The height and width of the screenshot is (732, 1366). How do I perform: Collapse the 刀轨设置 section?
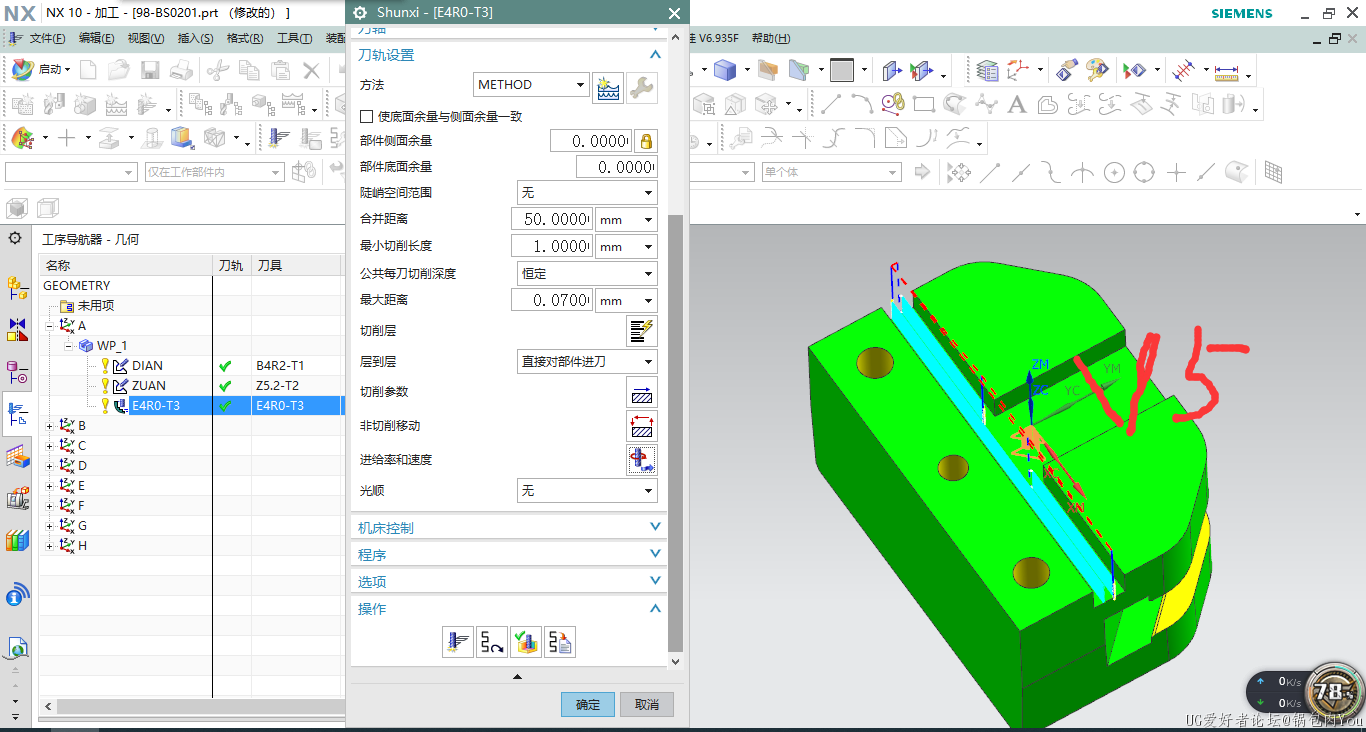tap(510, 55)
